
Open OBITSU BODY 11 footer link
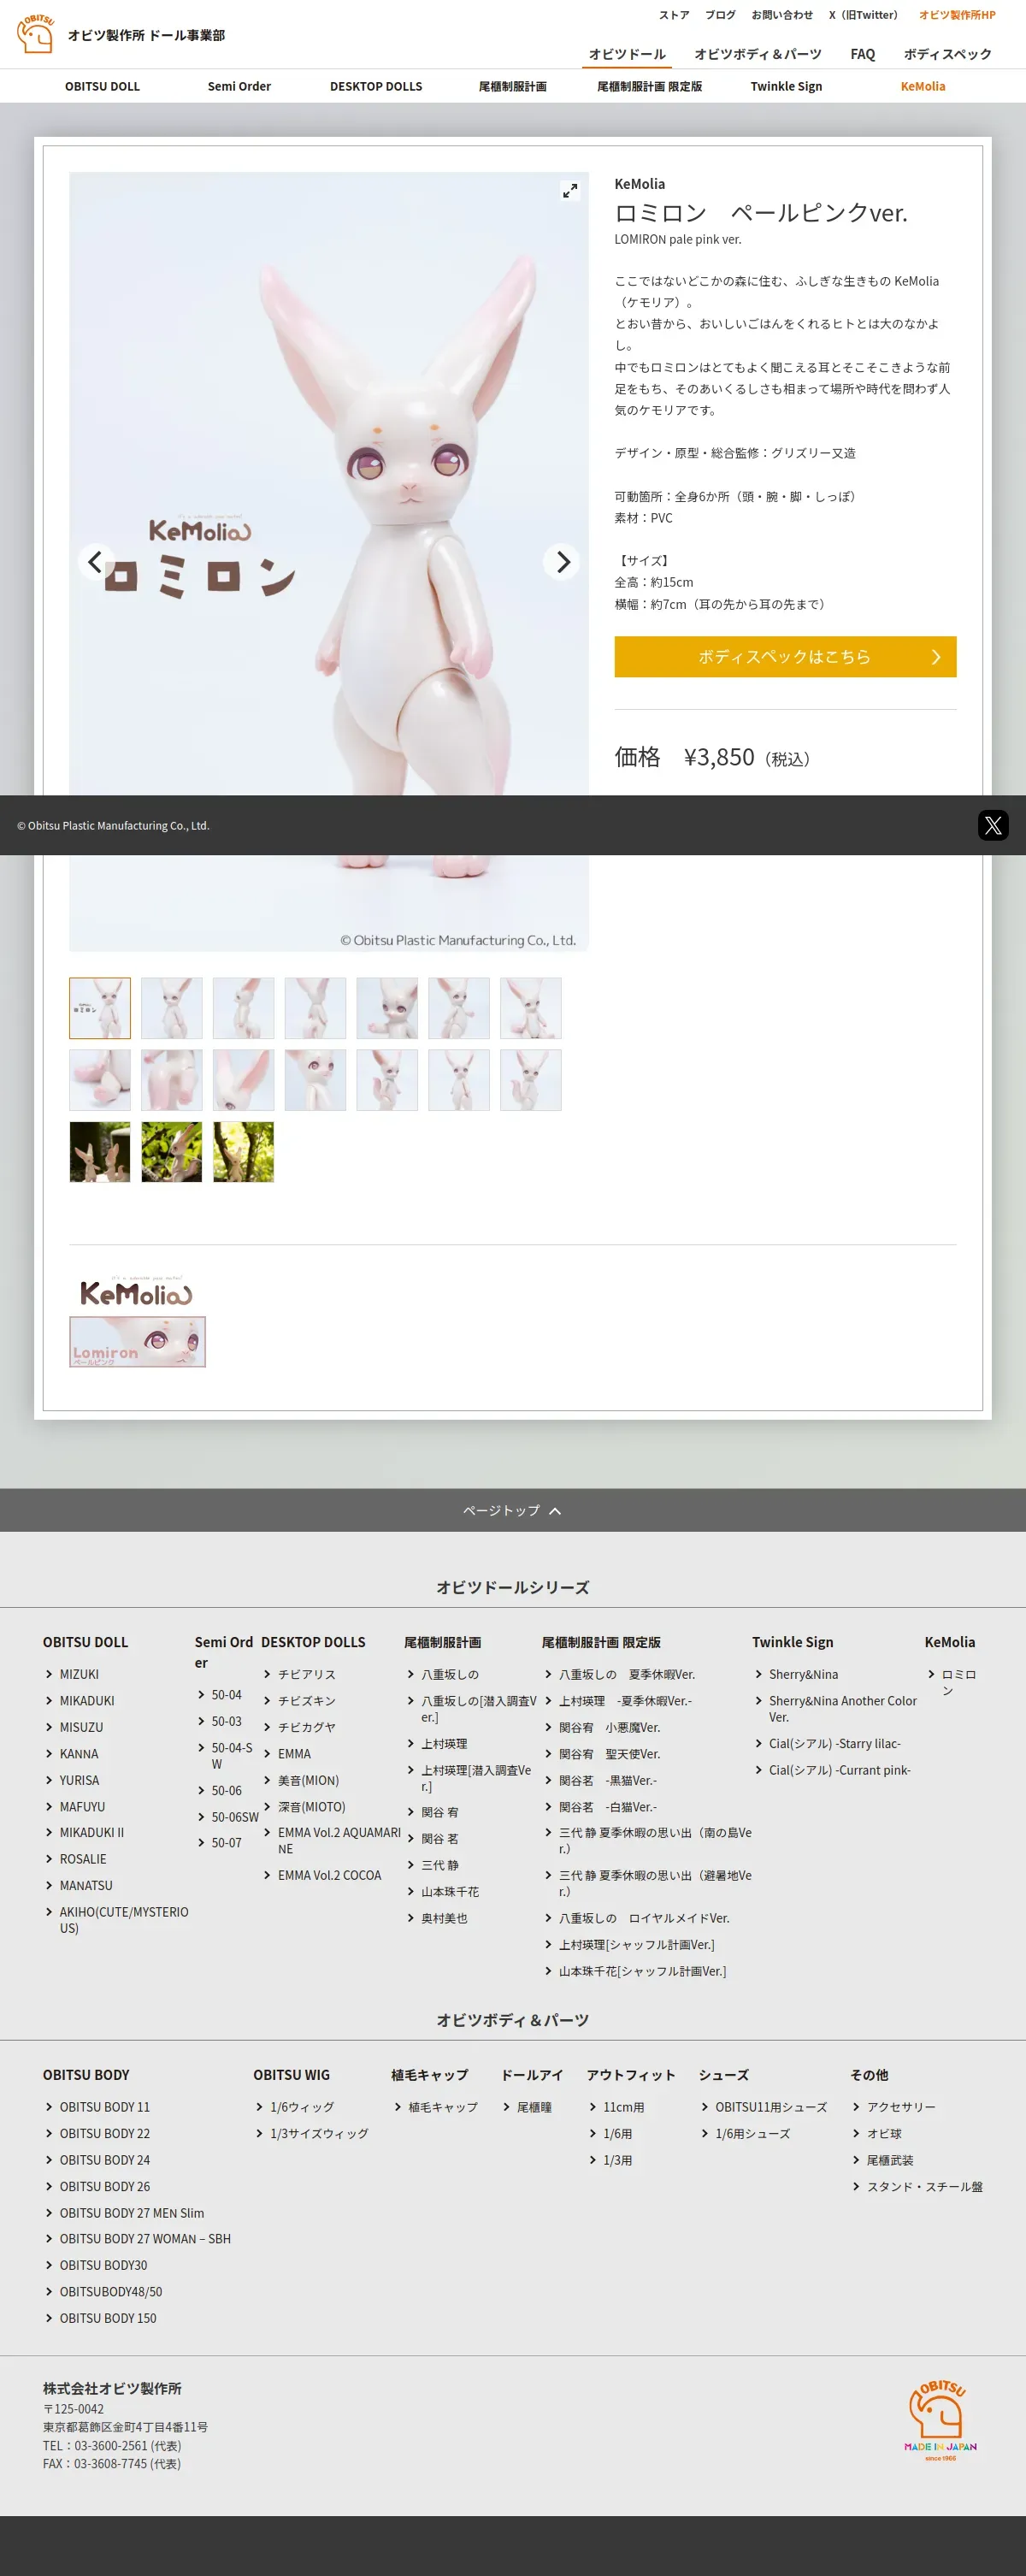[104, 2106]
